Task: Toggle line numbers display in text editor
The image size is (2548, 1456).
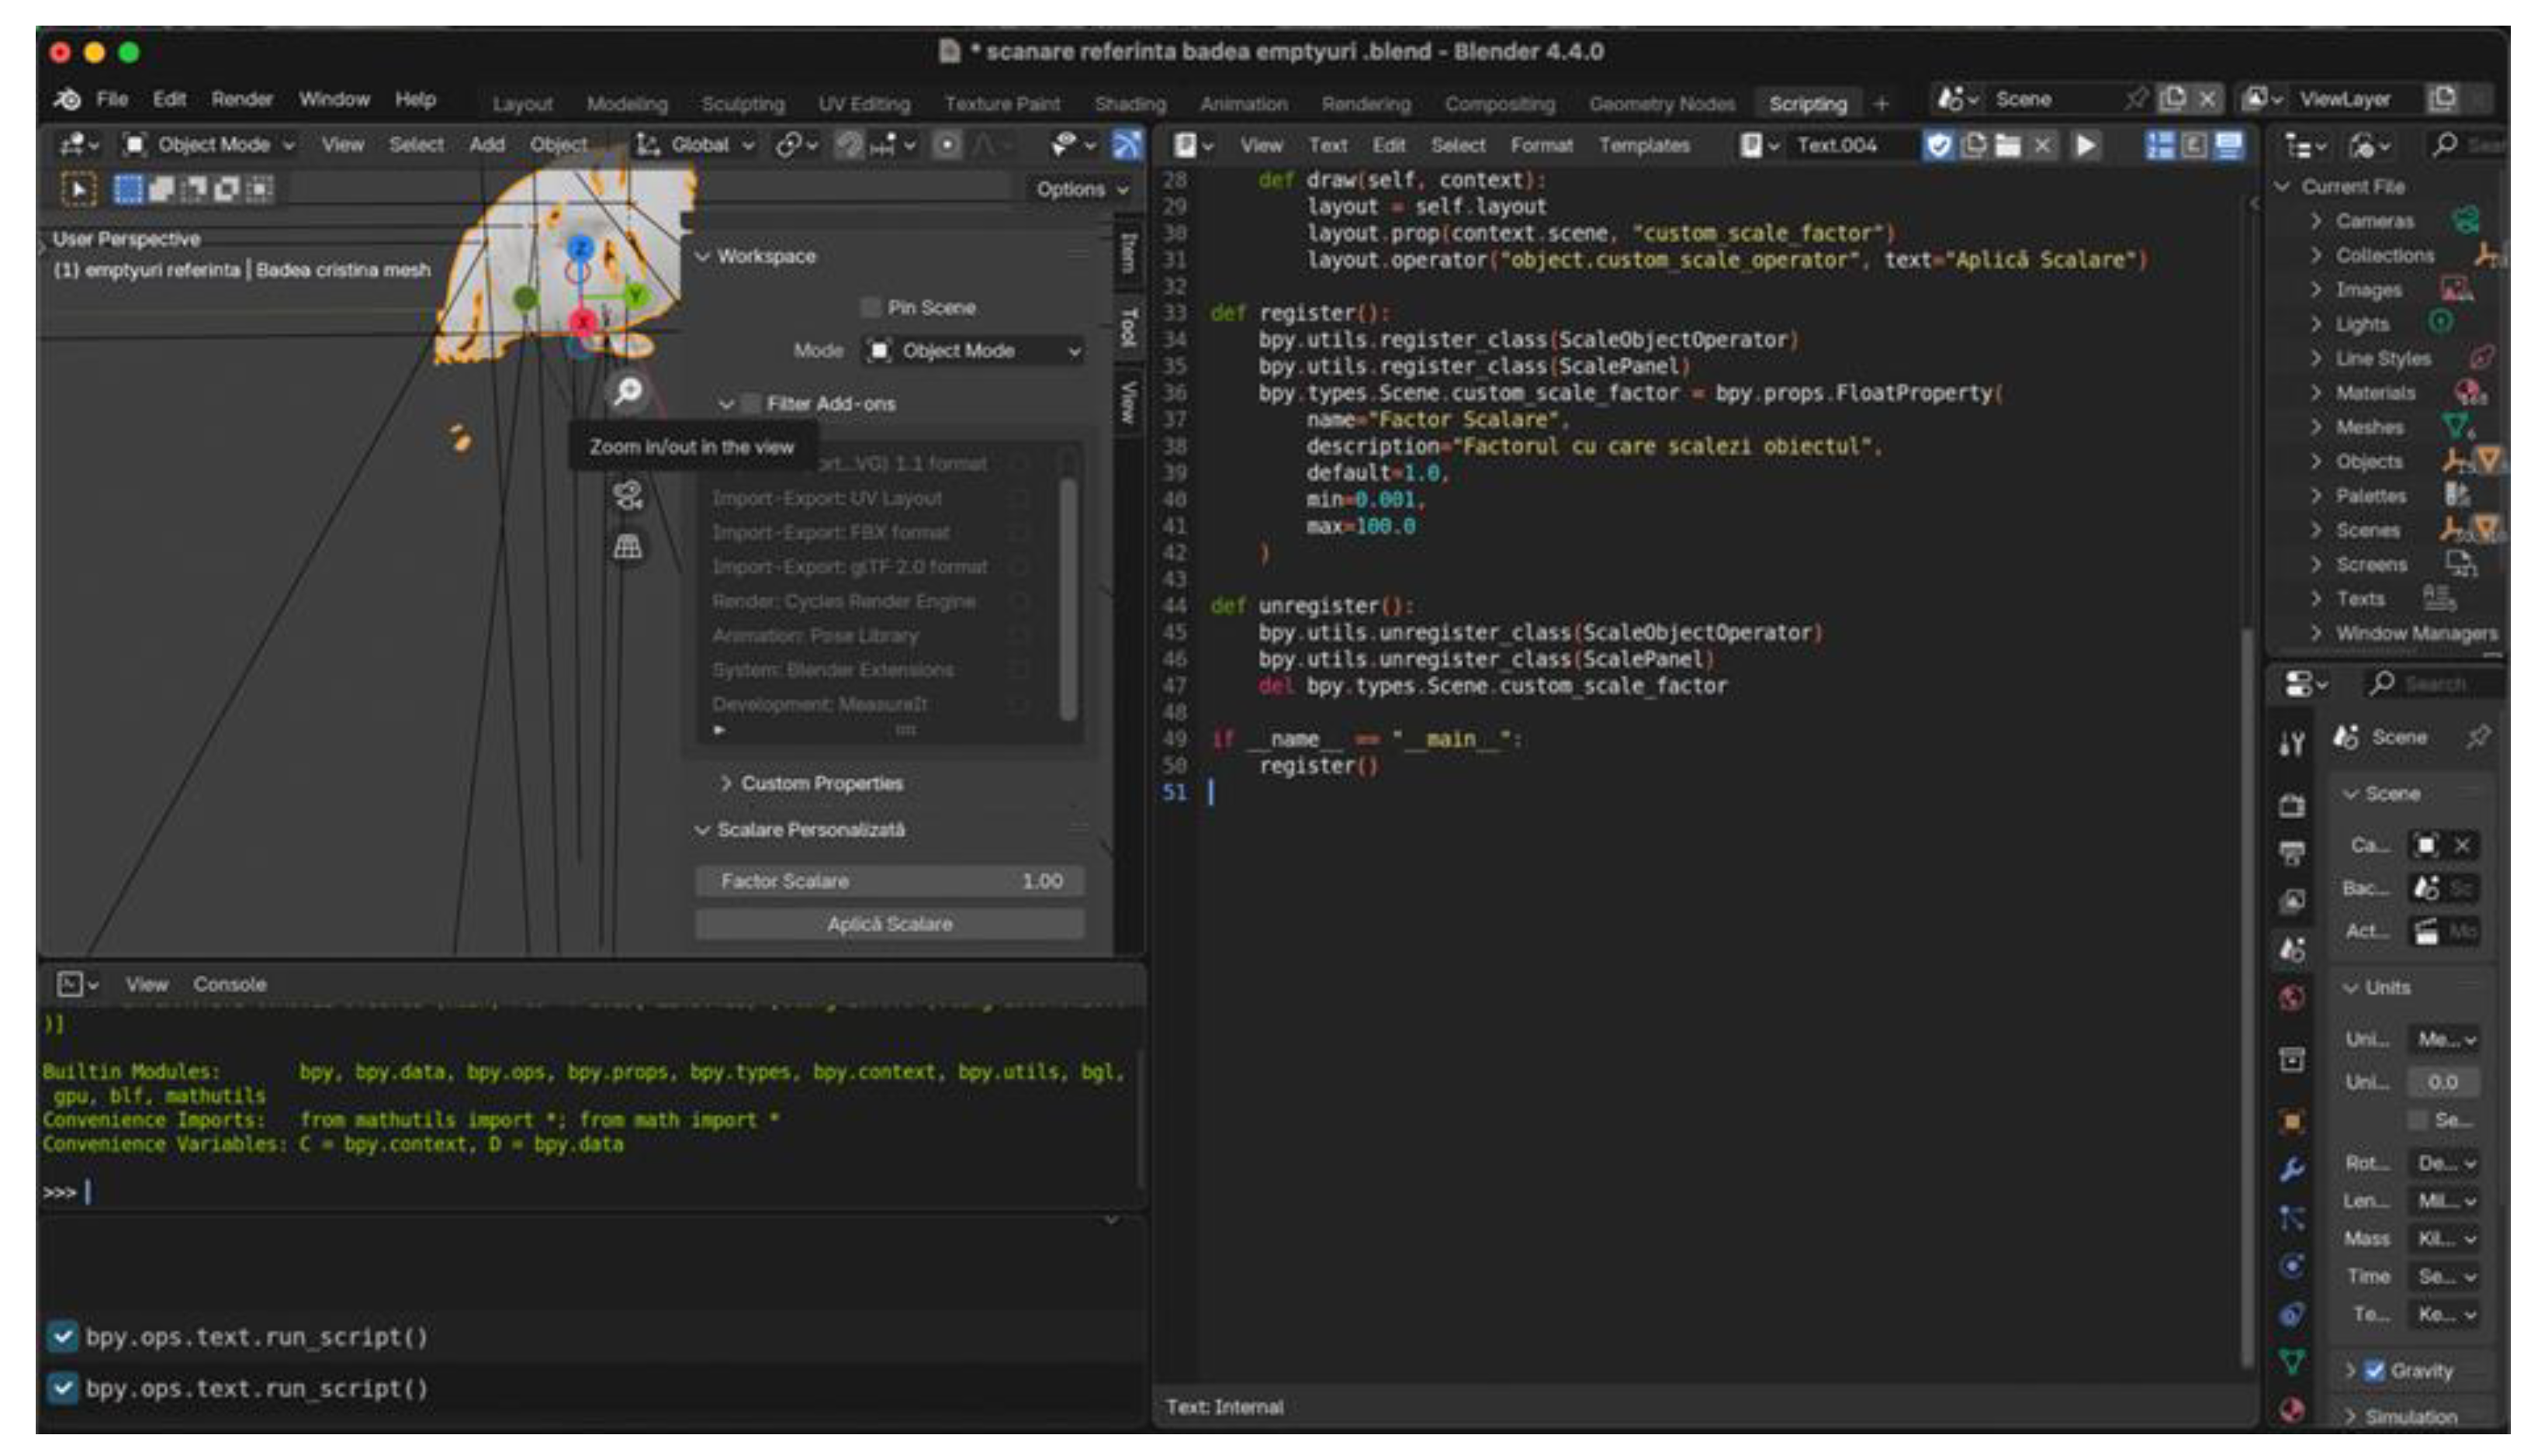Action: [x=2160, y=146]
